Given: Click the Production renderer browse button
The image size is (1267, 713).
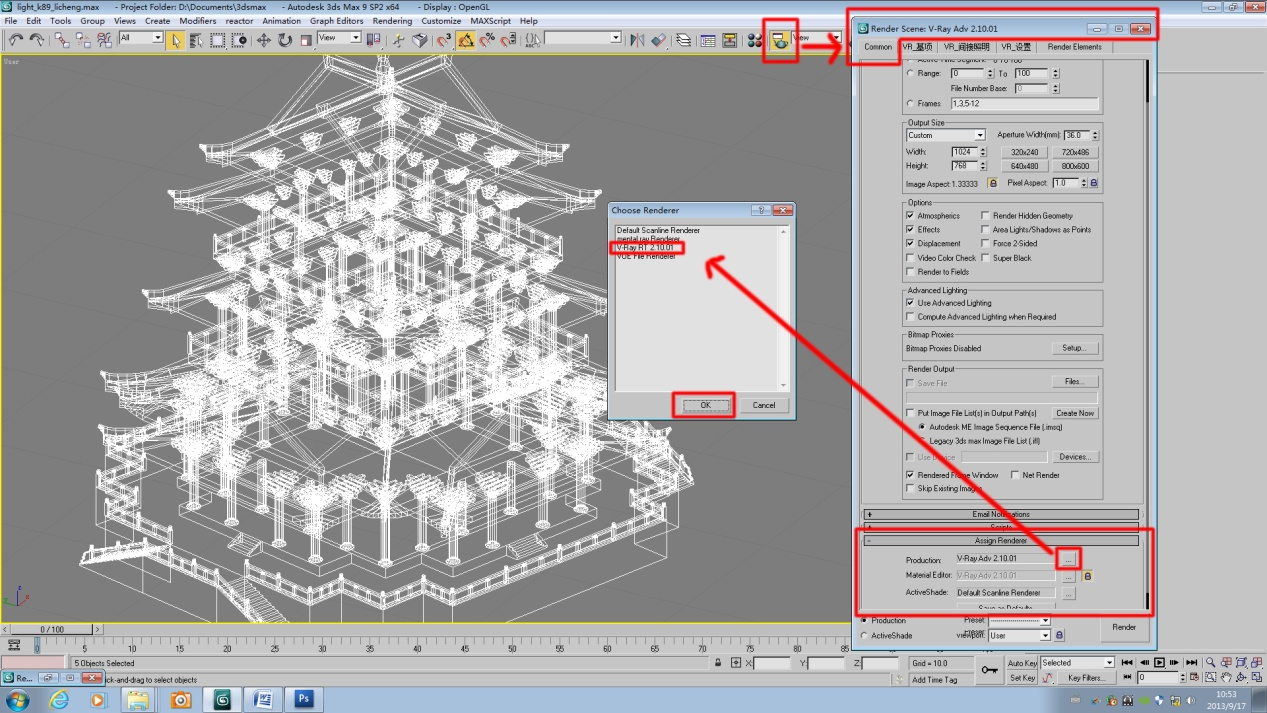Looking at the screenshot, I should (1068, 558).
